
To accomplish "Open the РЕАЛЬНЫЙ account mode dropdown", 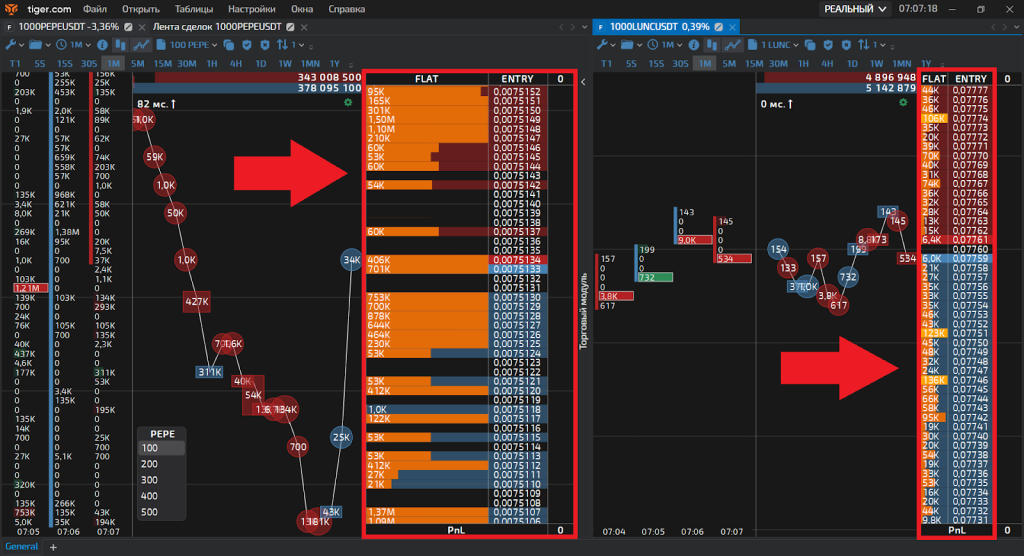I will [855, 9].
